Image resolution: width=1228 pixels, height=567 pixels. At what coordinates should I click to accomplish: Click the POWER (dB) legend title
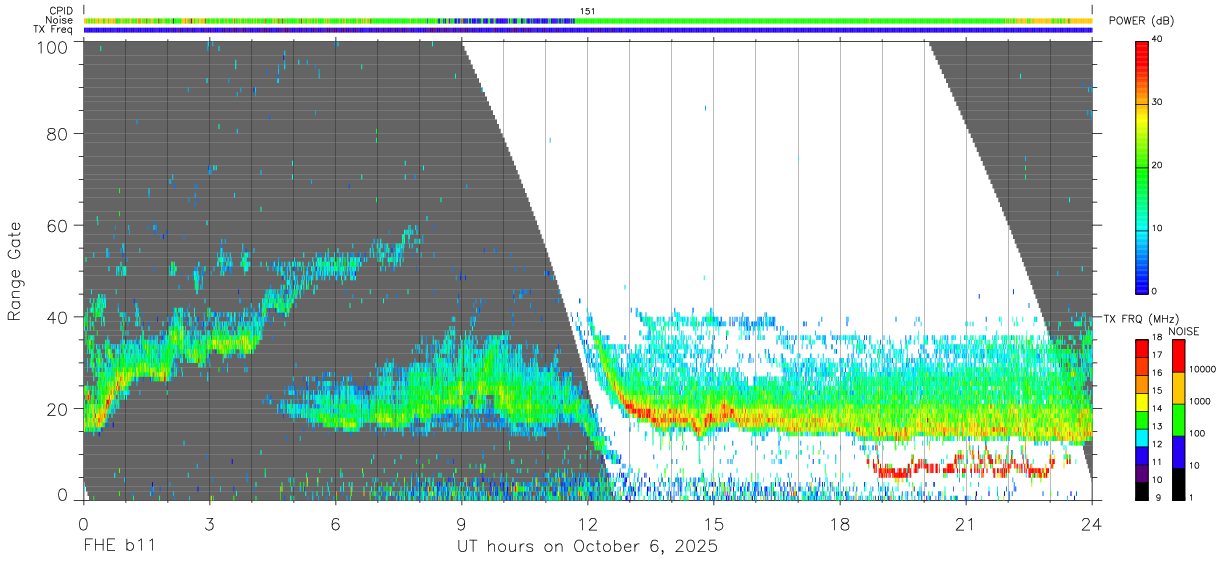[1141, 21]
